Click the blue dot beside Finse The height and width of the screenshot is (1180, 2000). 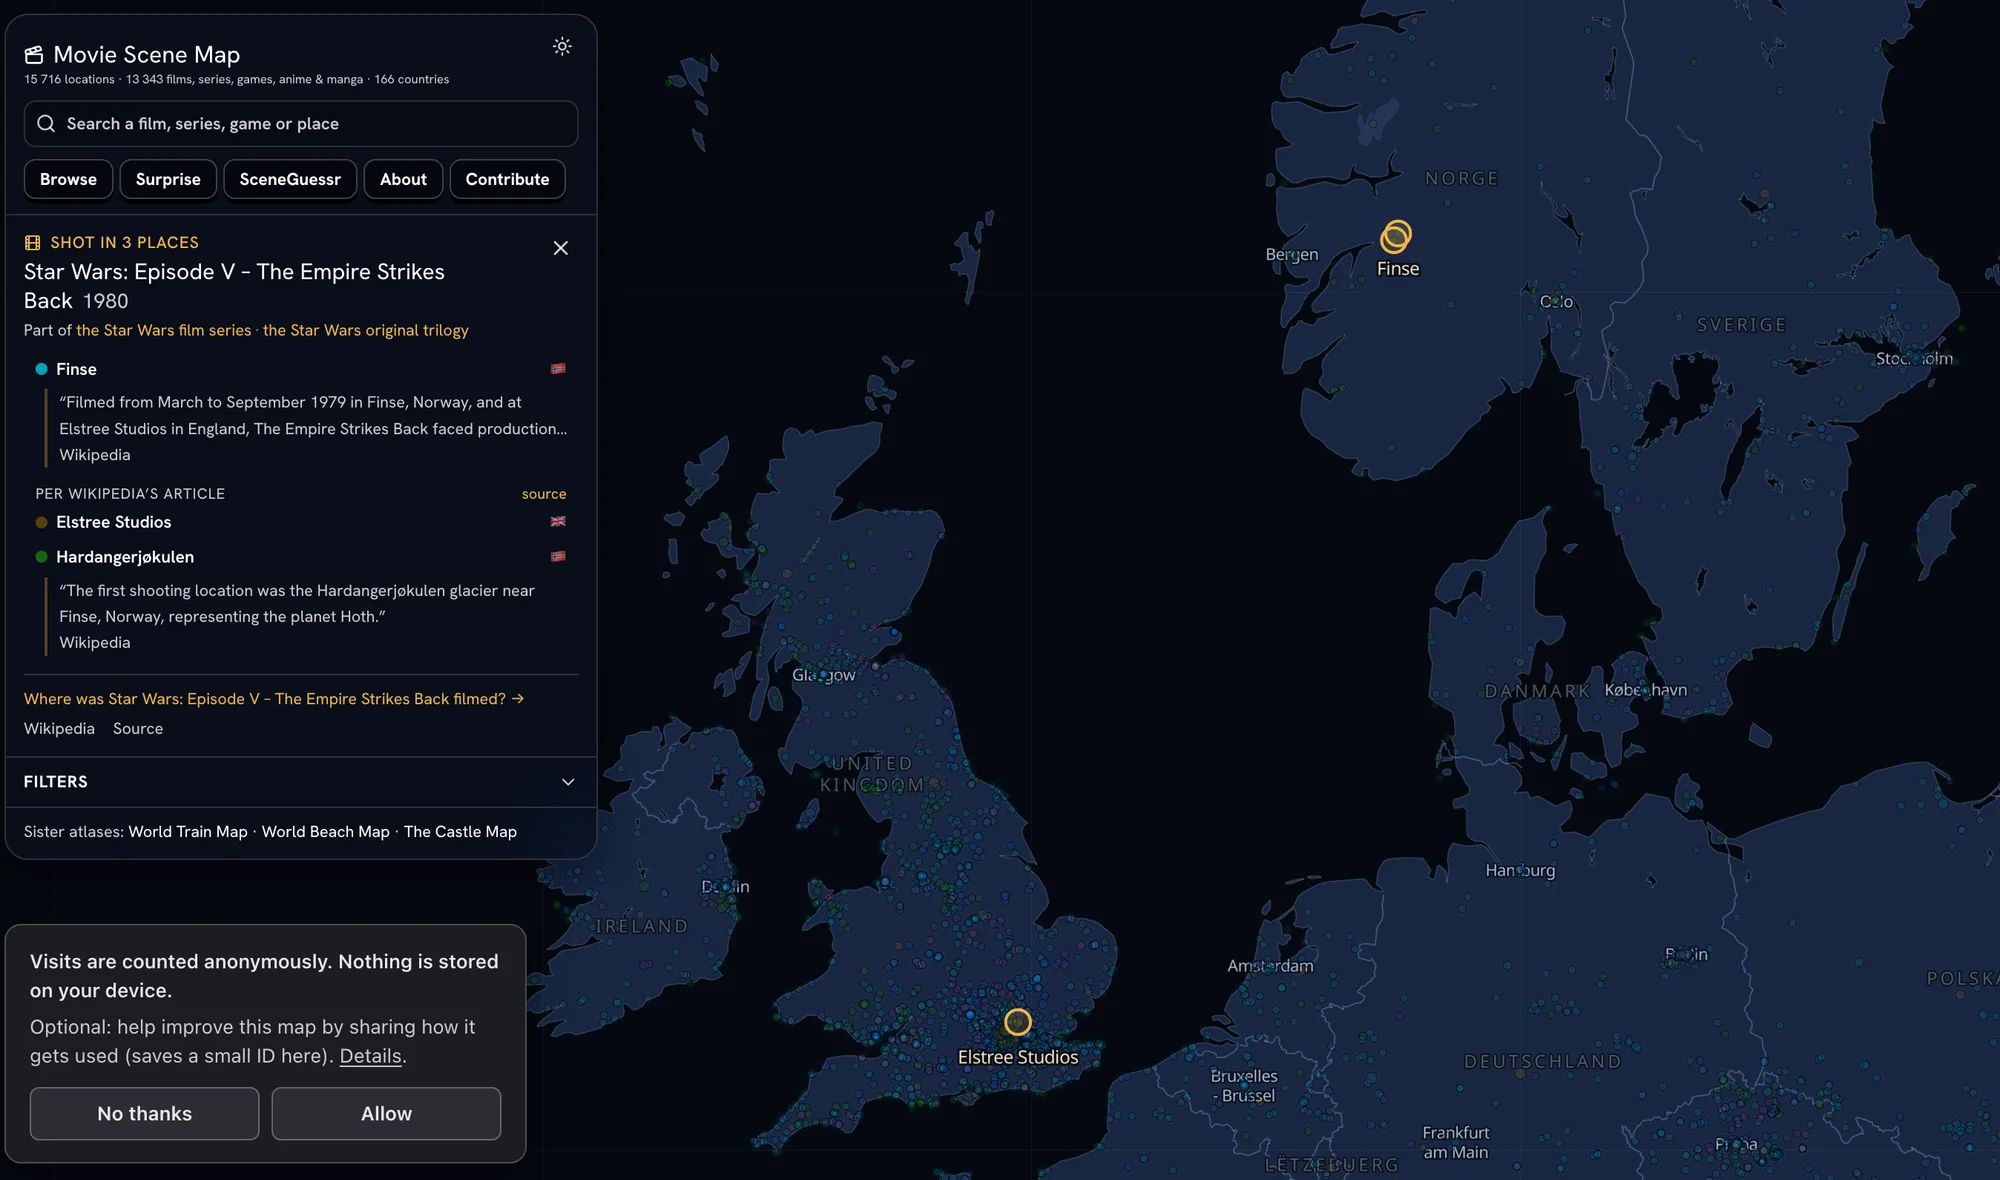point(41,369)
